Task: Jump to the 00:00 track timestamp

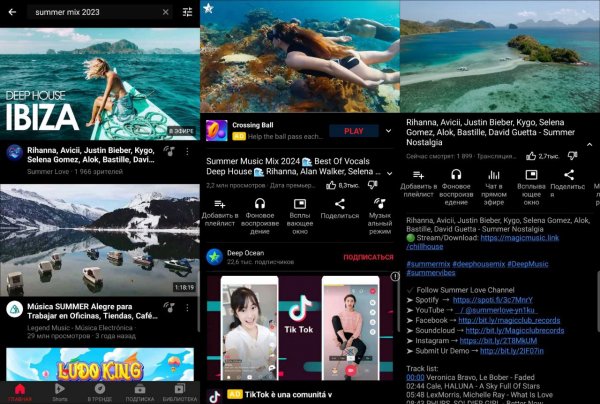Action: 415,377
